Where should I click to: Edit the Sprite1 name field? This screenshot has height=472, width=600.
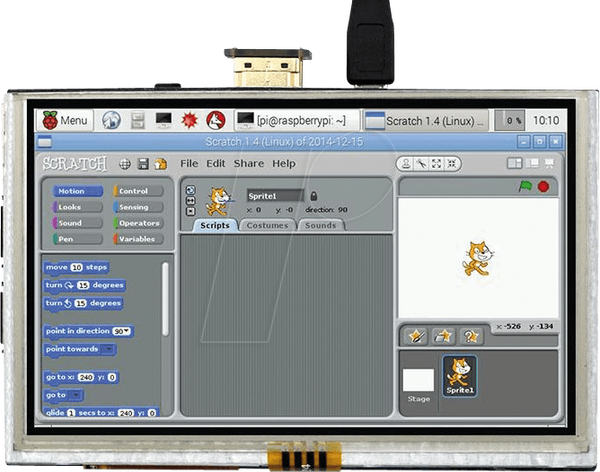[x=275, y=196]
